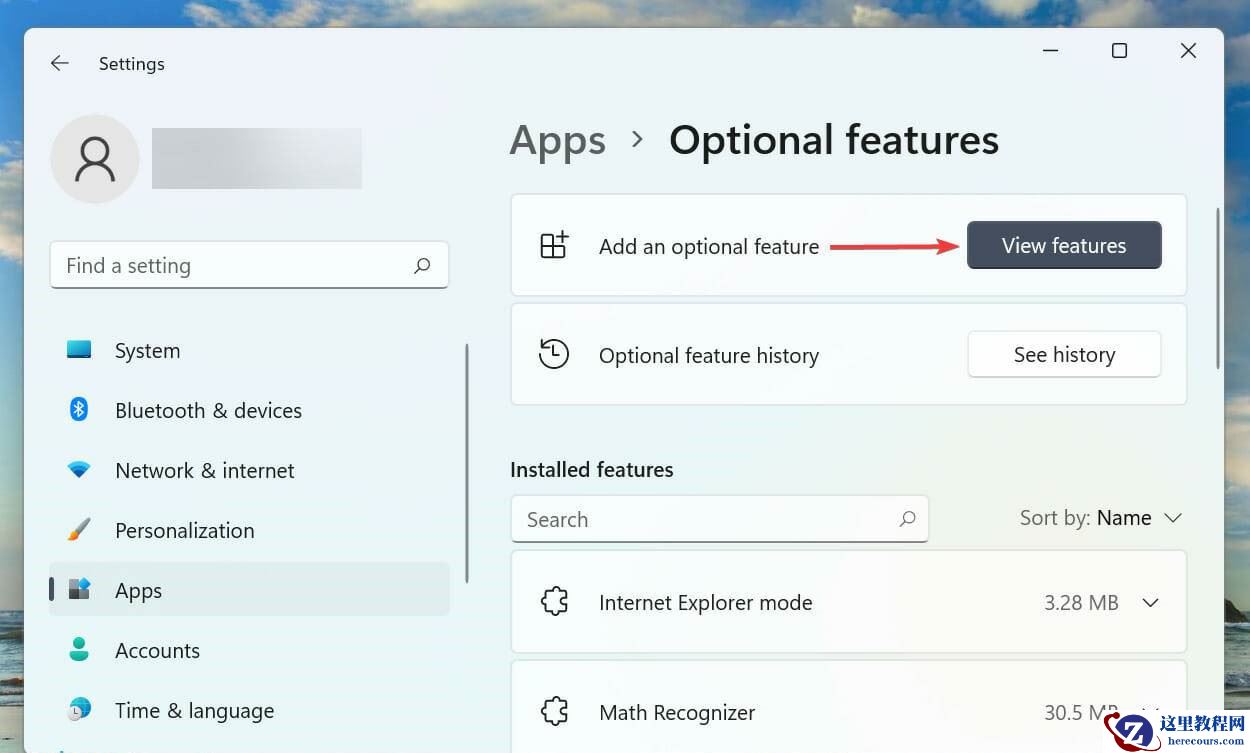Image resolution: width=1250 pixels, height=753 pixels.
Task: Click the Personalization paintbrush icon
Action: (79, 530)
